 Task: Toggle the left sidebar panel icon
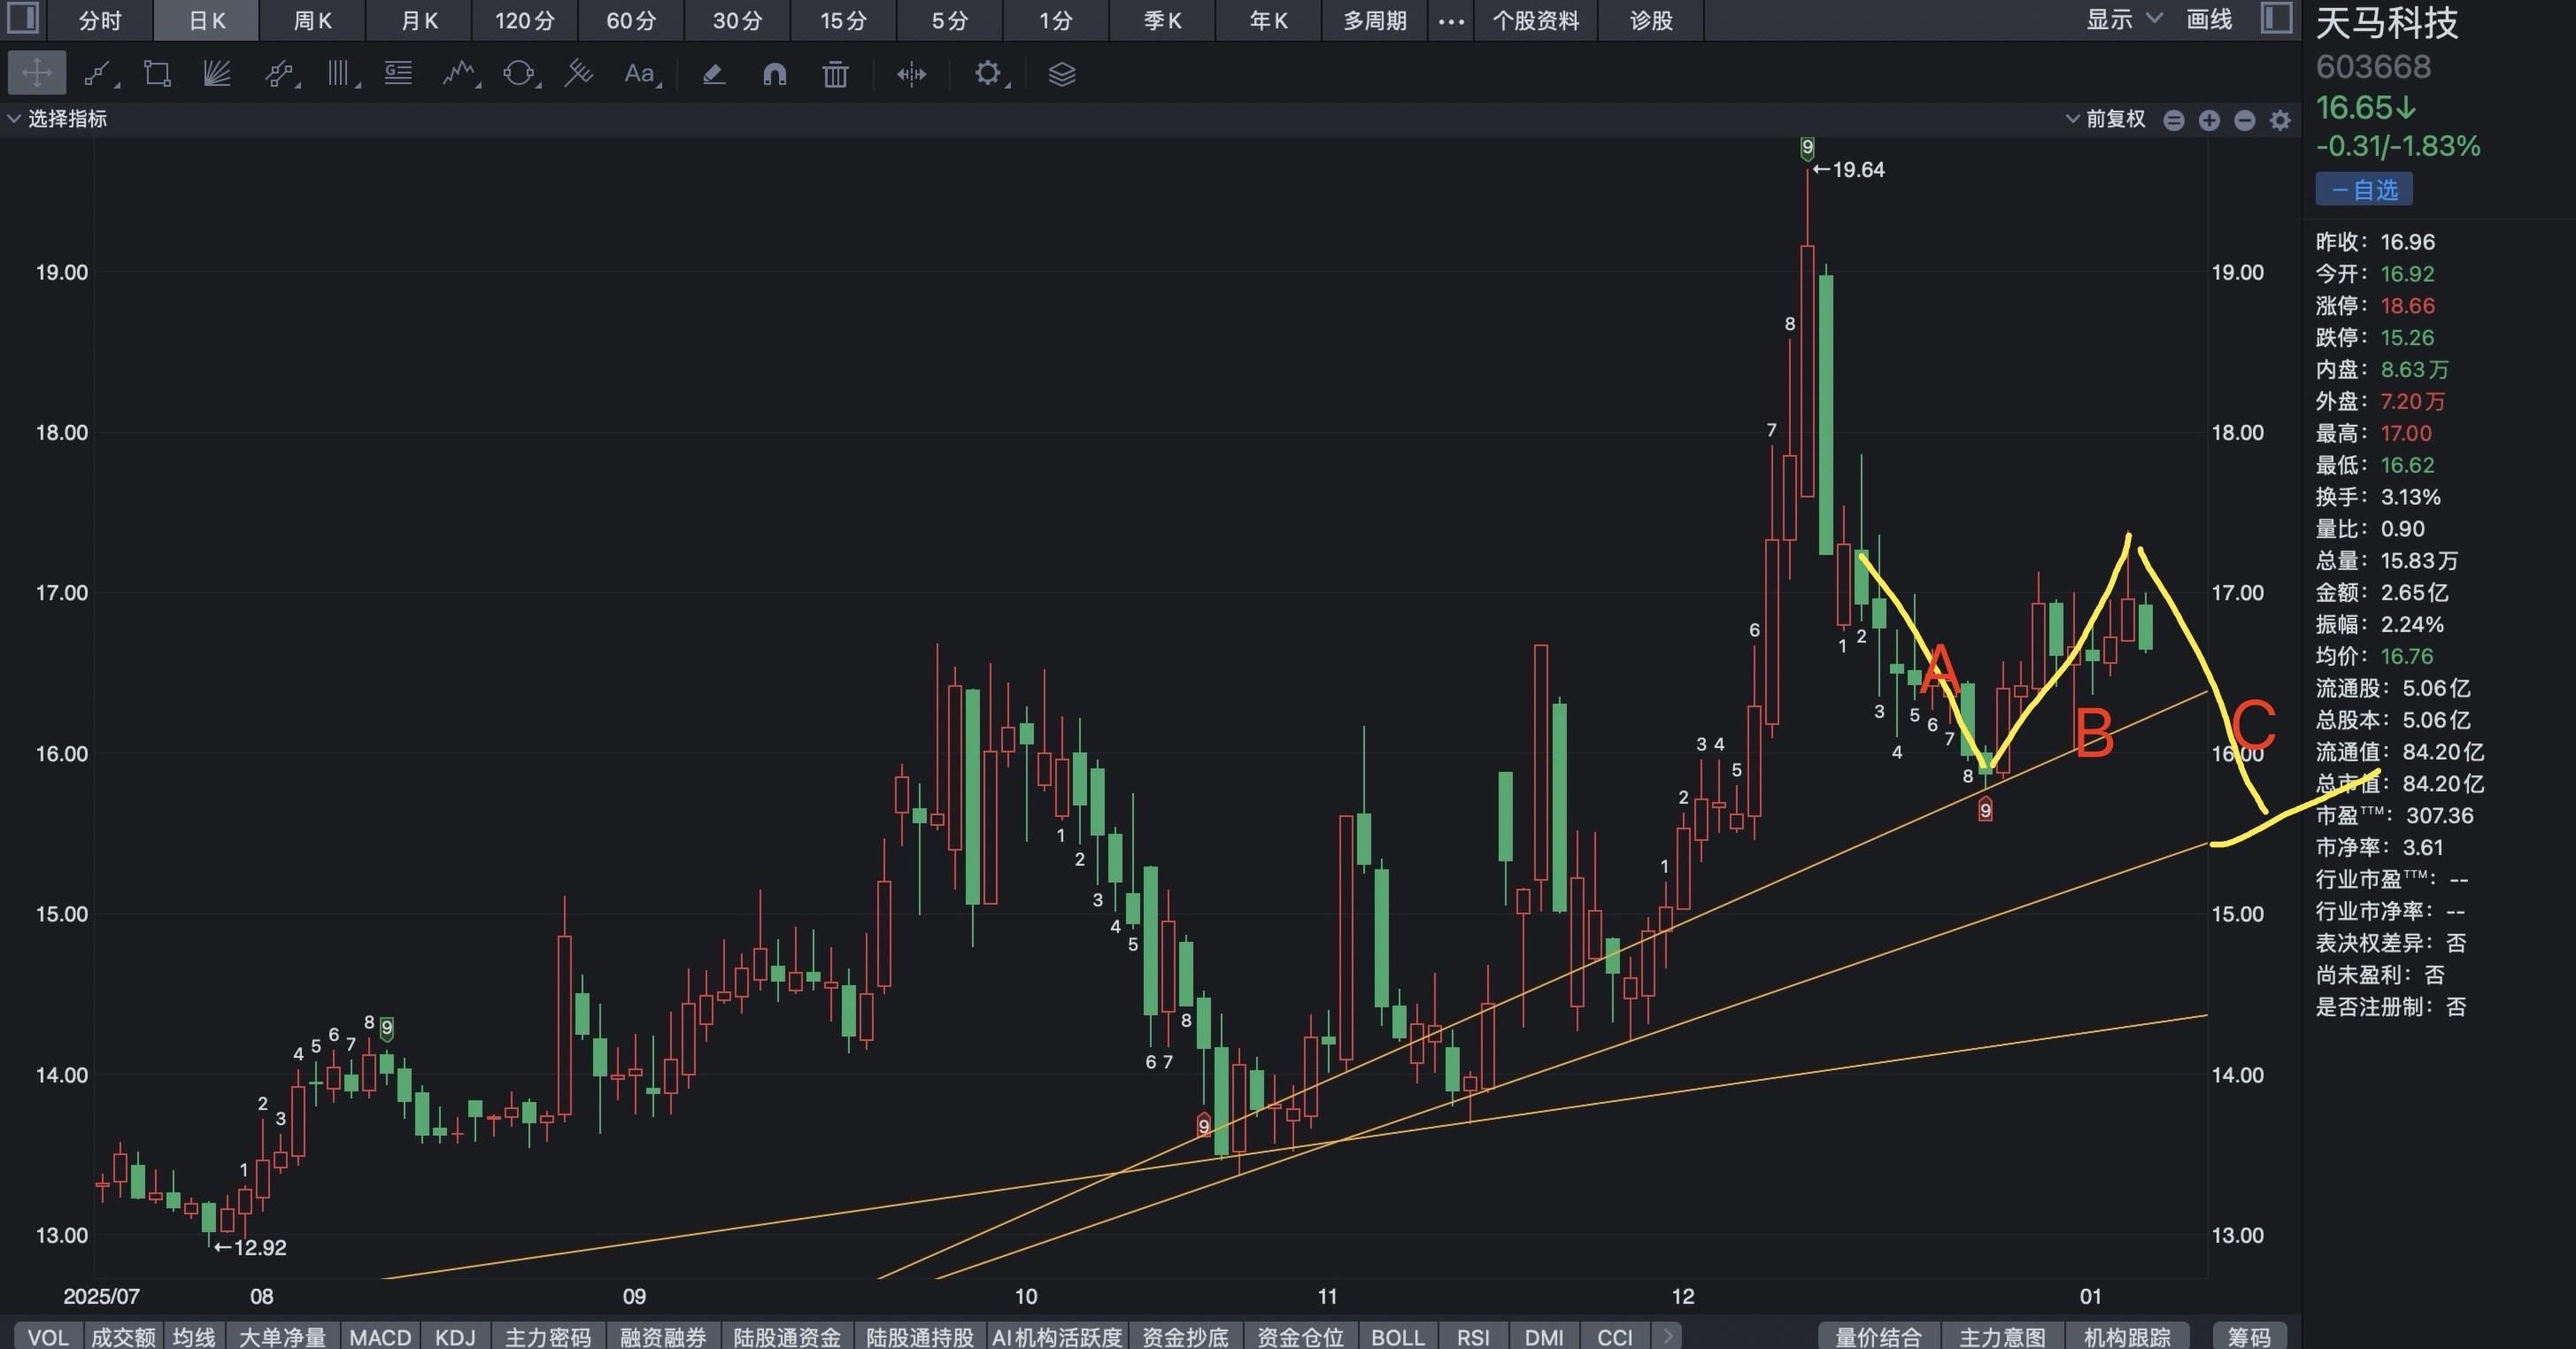22,18
